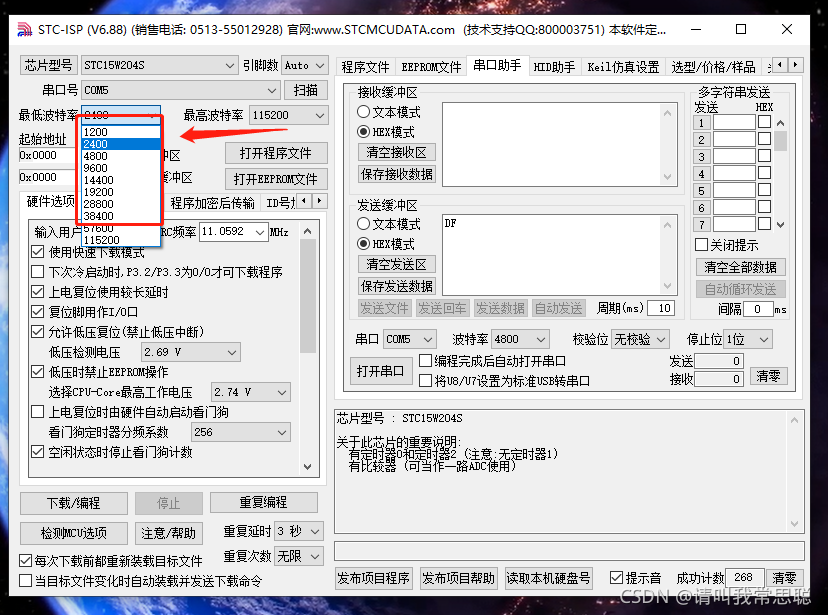Open CPU-Core voltage 2.74 V dropdown
828x615 pixels.
250,392
